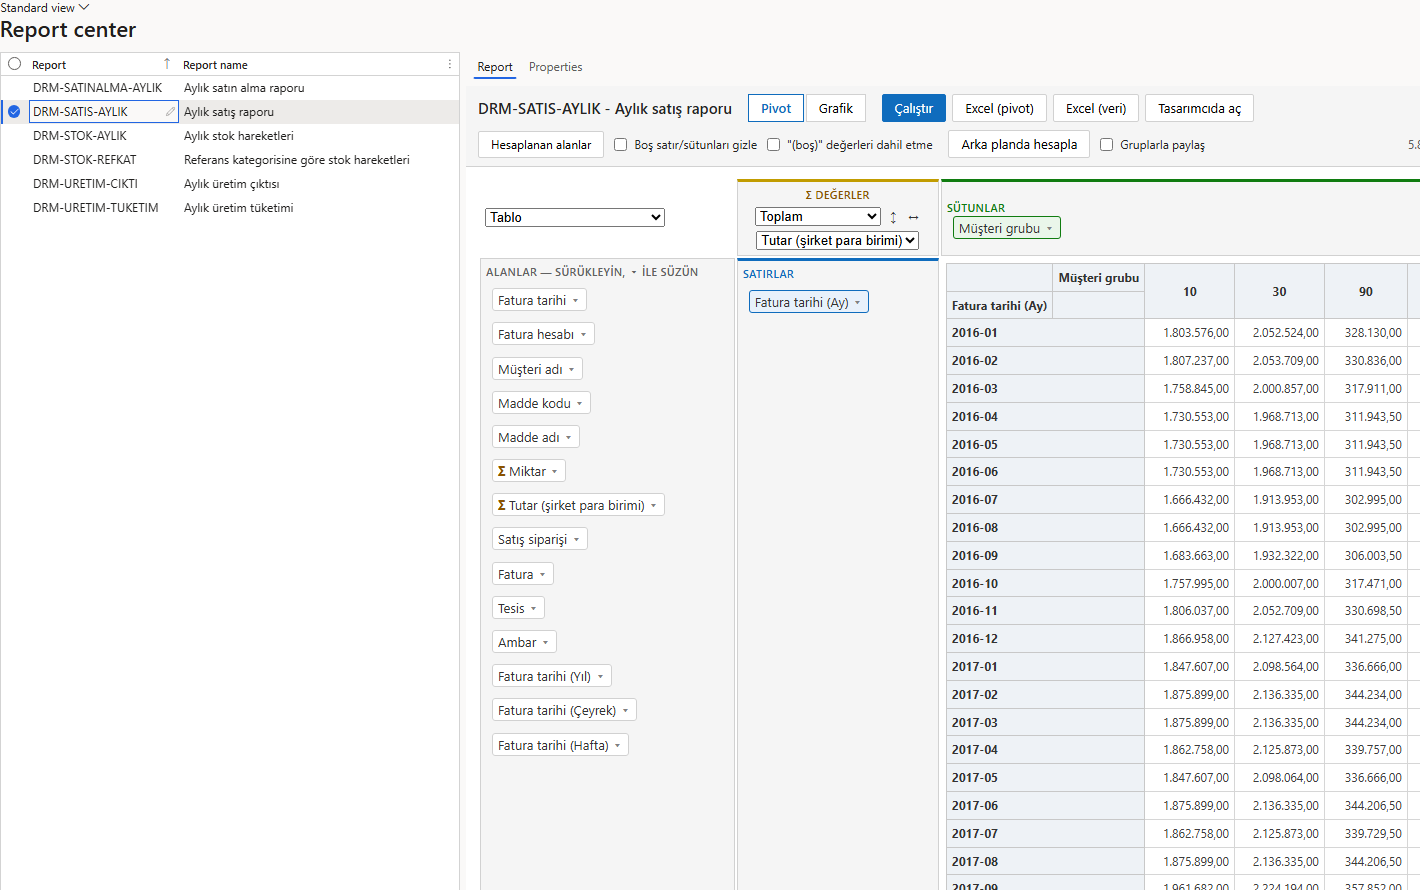Select the DRM-SATINALMA-AYLIK report row
The image size is (1420, 890).
[x=230, y=88]
